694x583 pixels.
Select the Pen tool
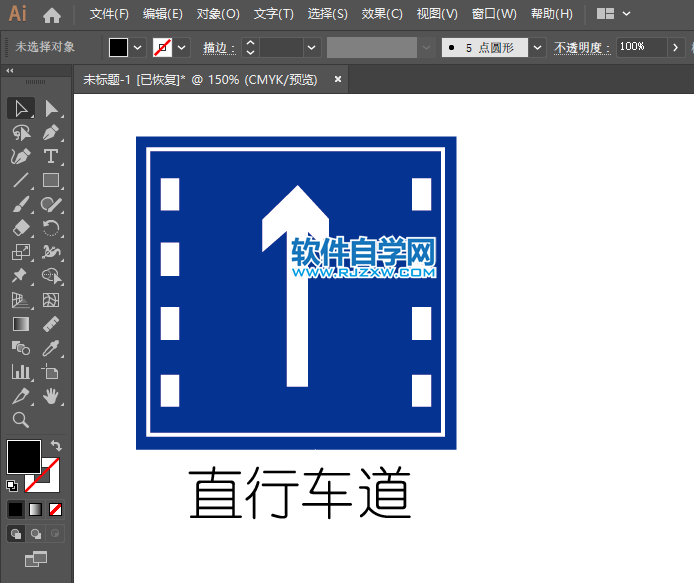coord(51,132)
